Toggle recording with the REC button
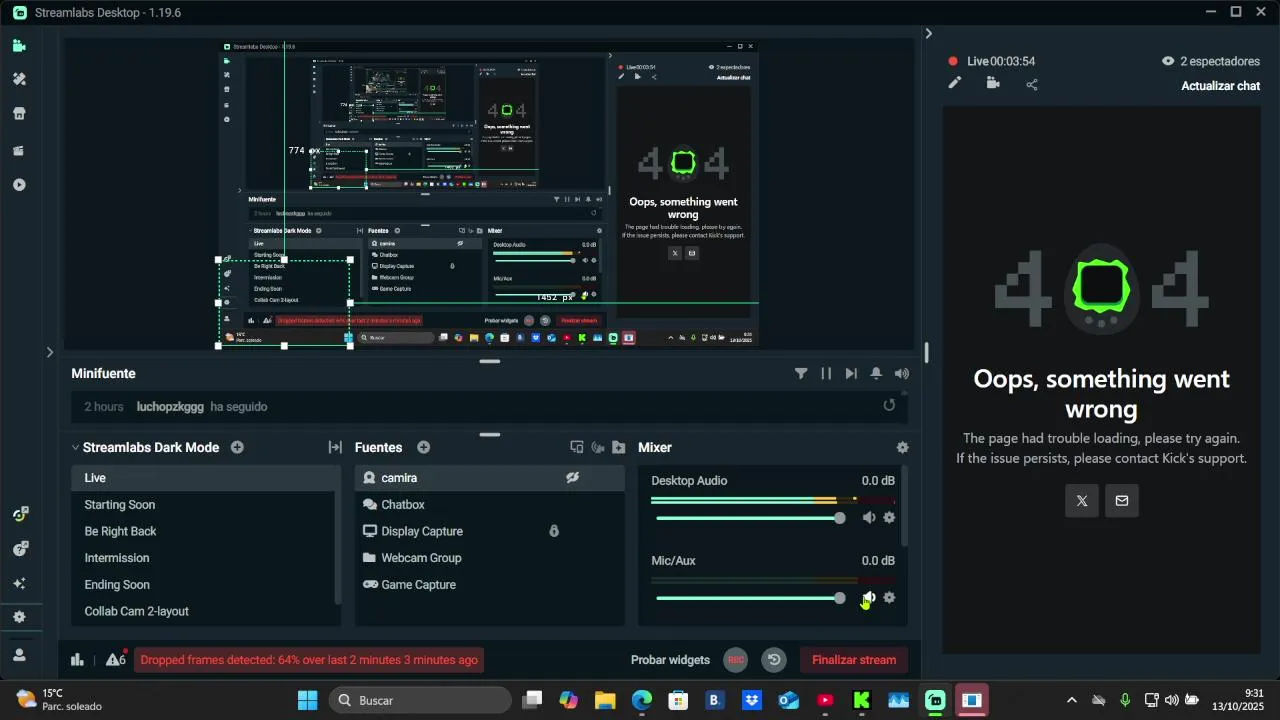Image resolution: width=1280 pixels, height=720 pixels. point(735,660)
